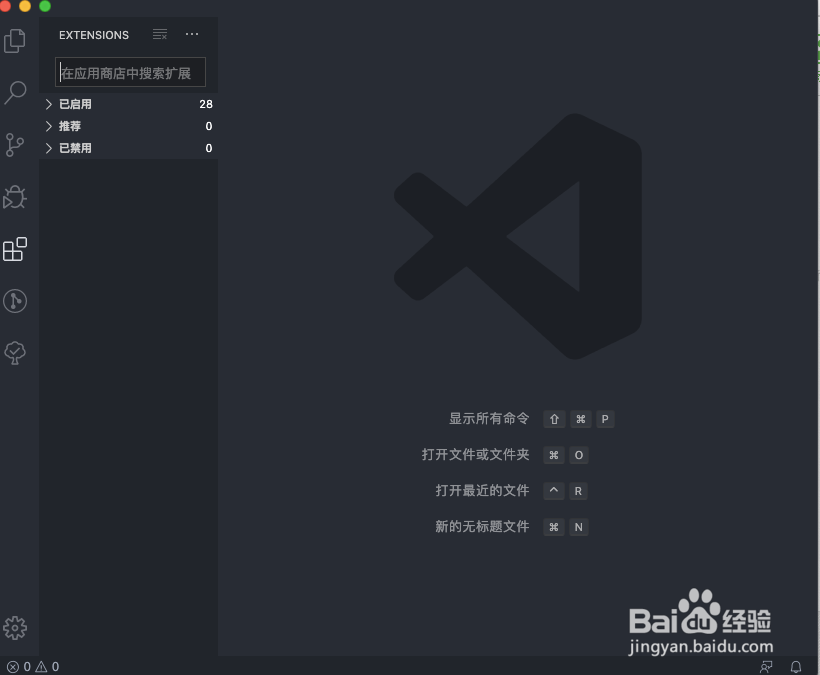Click the 已启用 section label
Viewport: 820px width, 675px height.
click(x=75, y=104)
